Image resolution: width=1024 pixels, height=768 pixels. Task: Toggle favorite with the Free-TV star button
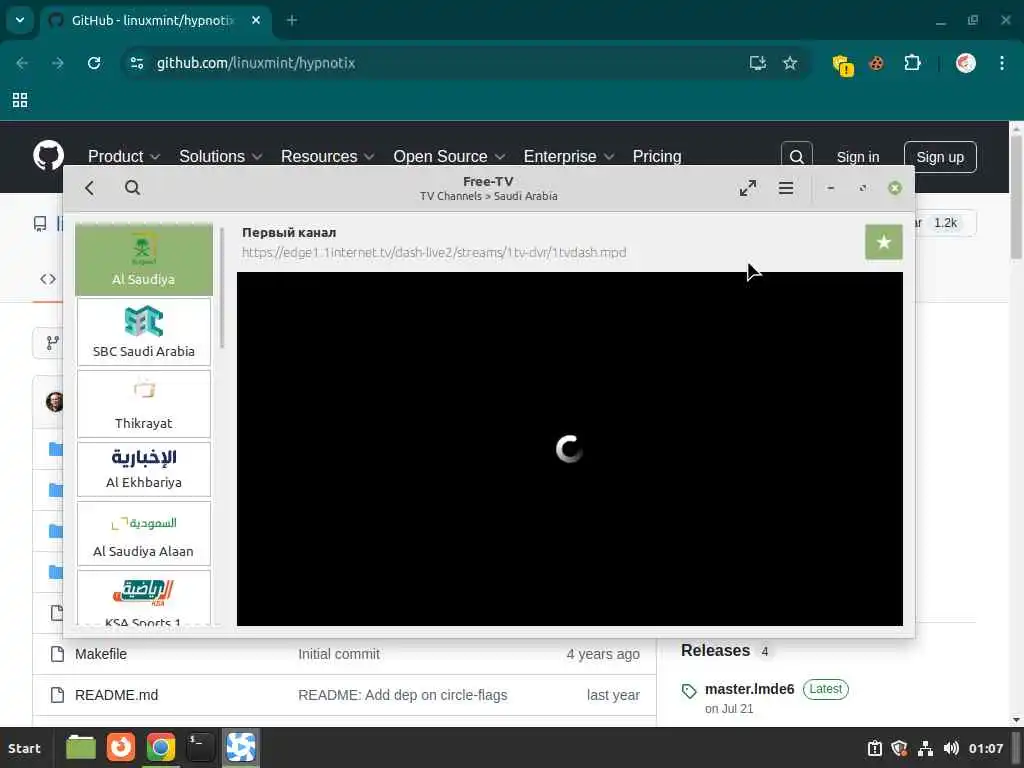click(884, 242)
